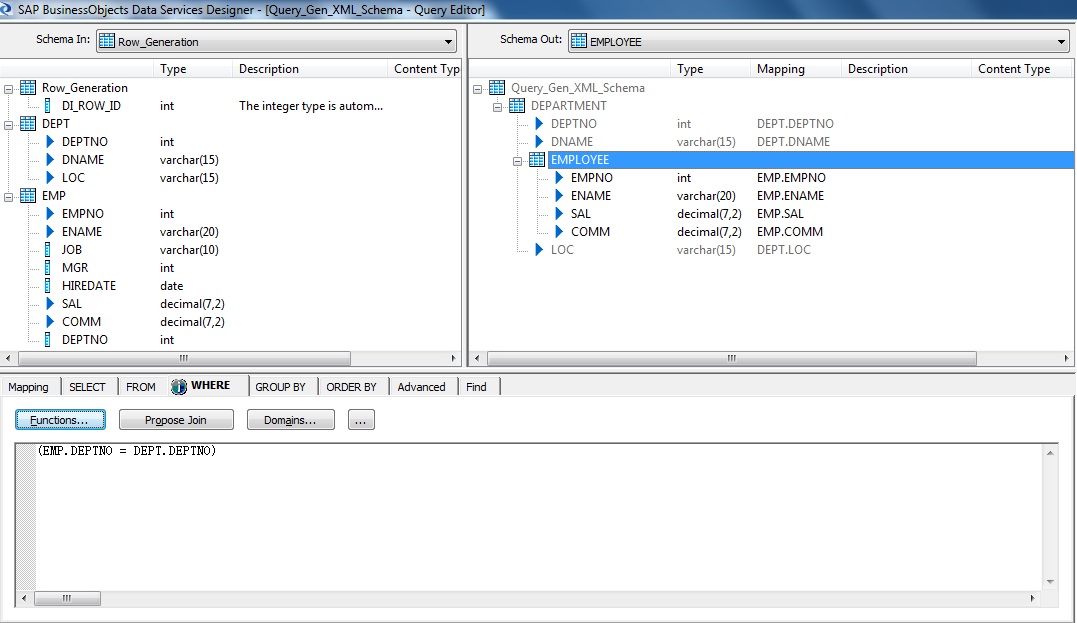
Task: Click the Schema Out horizontal scrollbar thumb
Action: pos(732,358)
